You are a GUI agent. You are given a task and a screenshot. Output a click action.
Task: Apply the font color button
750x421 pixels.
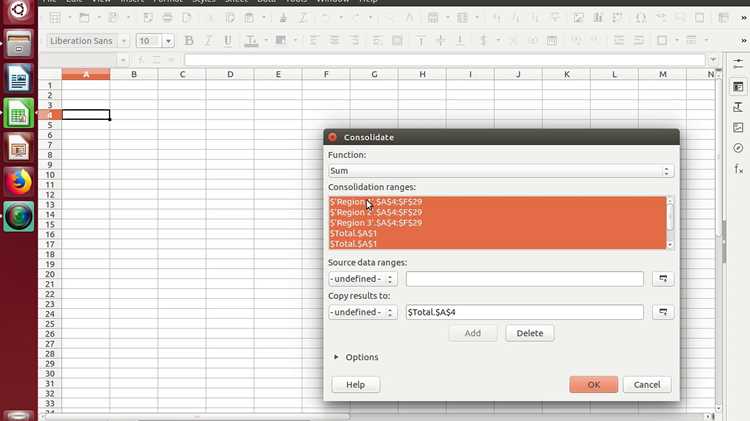(x=251, y=41)
